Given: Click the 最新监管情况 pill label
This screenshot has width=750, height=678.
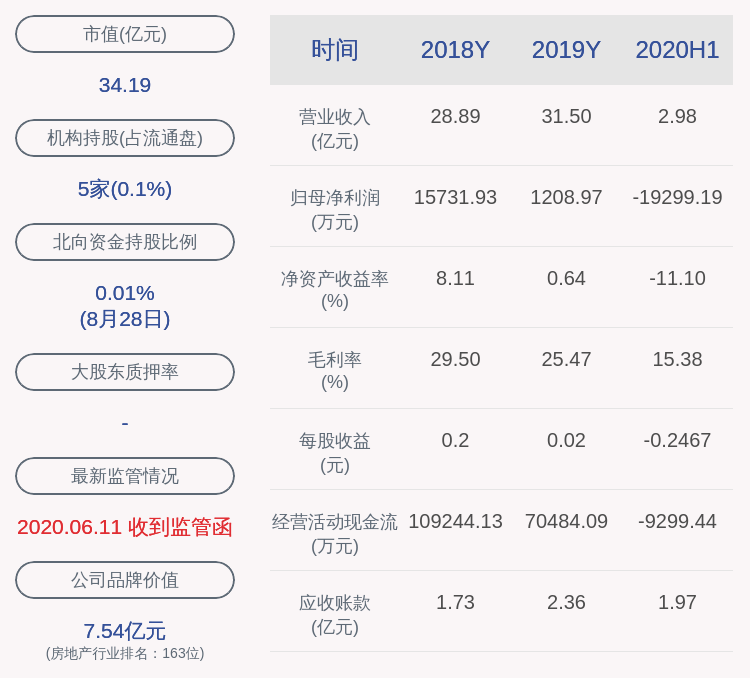Looking at the screenshot, I should 125,476.
